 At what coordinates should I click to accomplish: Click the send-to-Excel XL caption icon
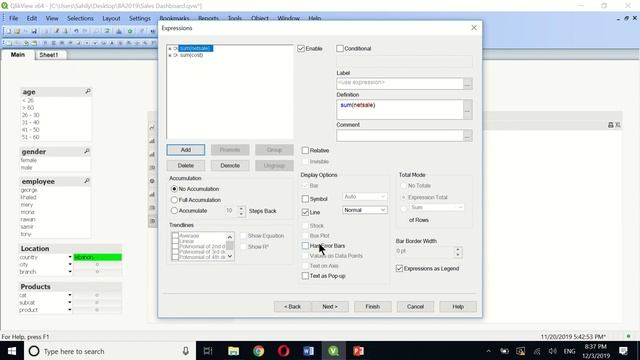(618, 125)
